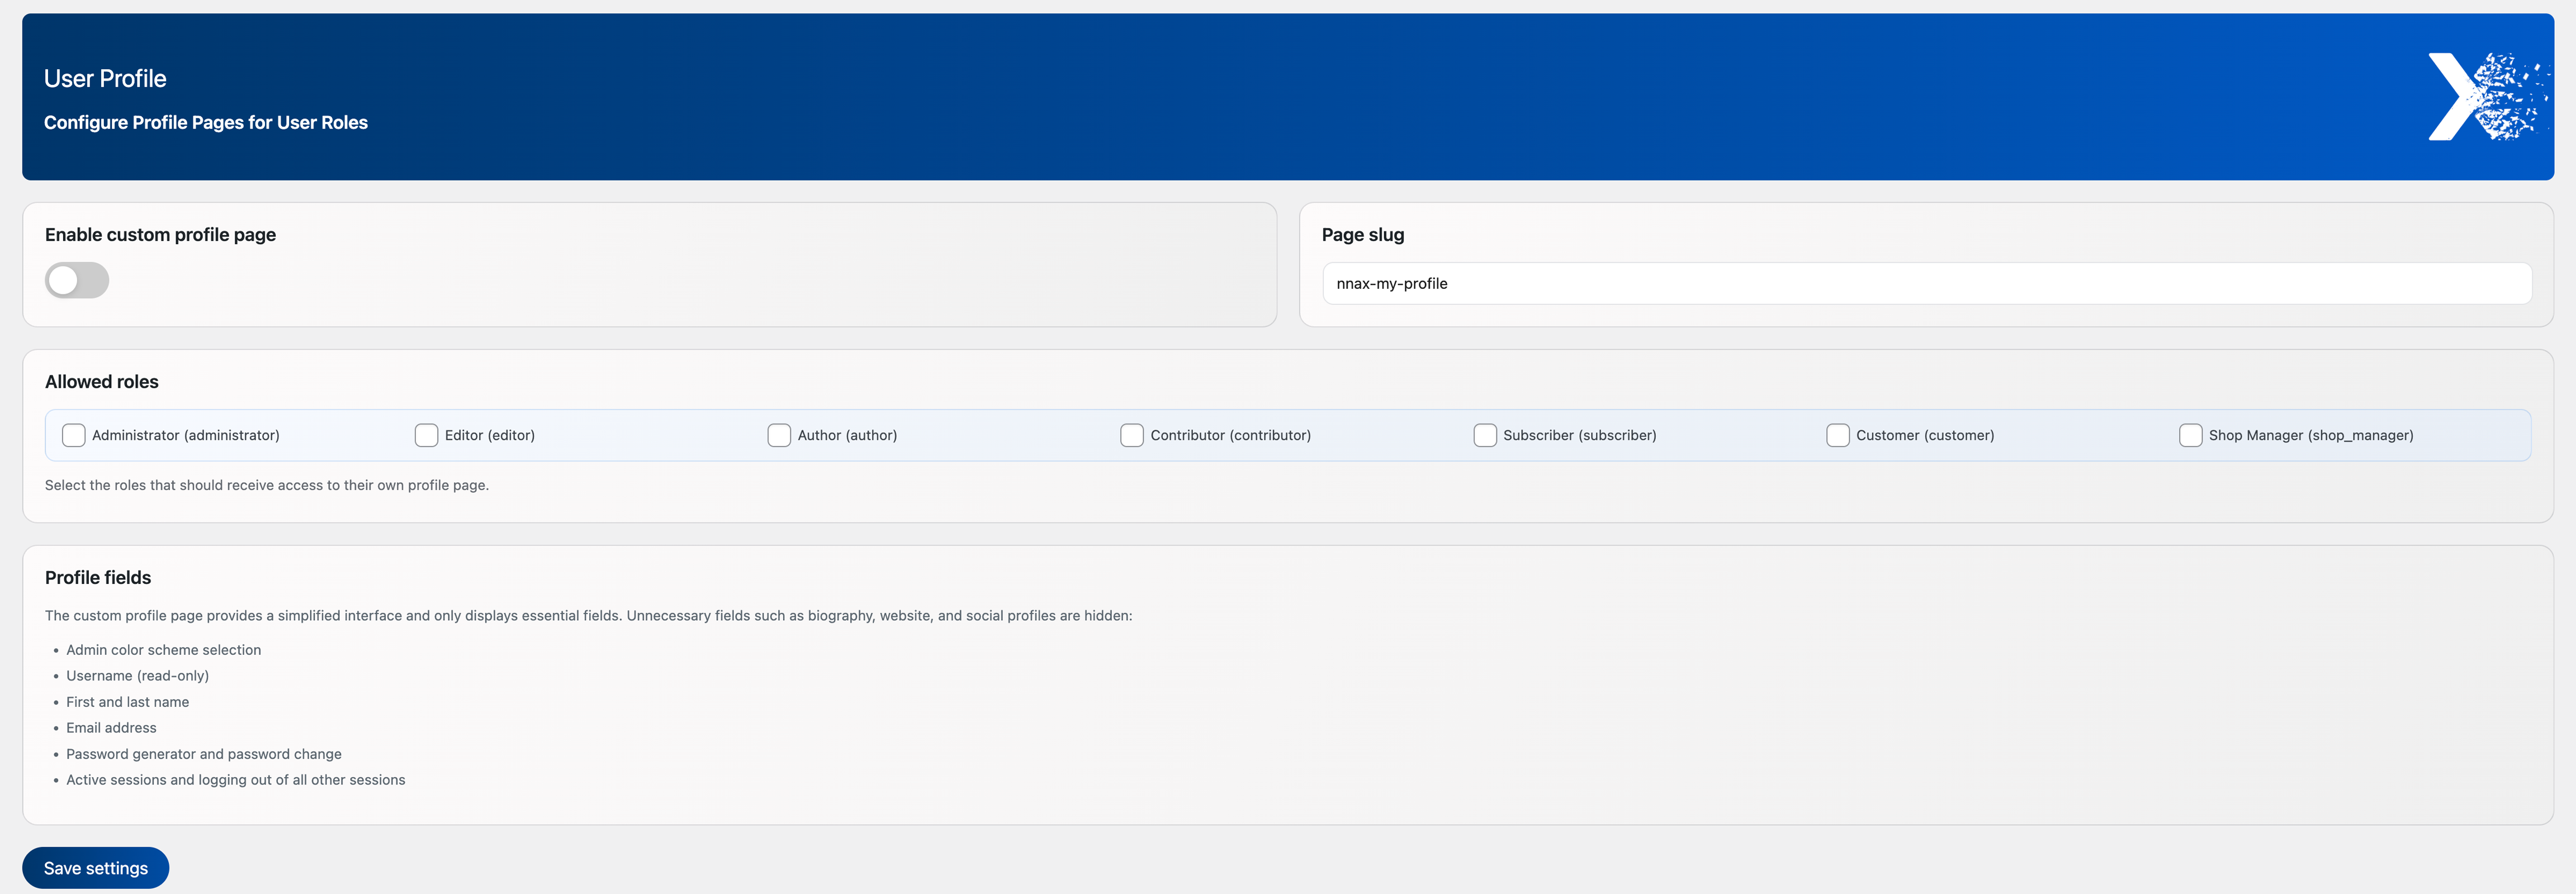Check the Editor (editor) role checkbox
The height and width of the screenshot is (894, 2576).
tap(427, 435)
